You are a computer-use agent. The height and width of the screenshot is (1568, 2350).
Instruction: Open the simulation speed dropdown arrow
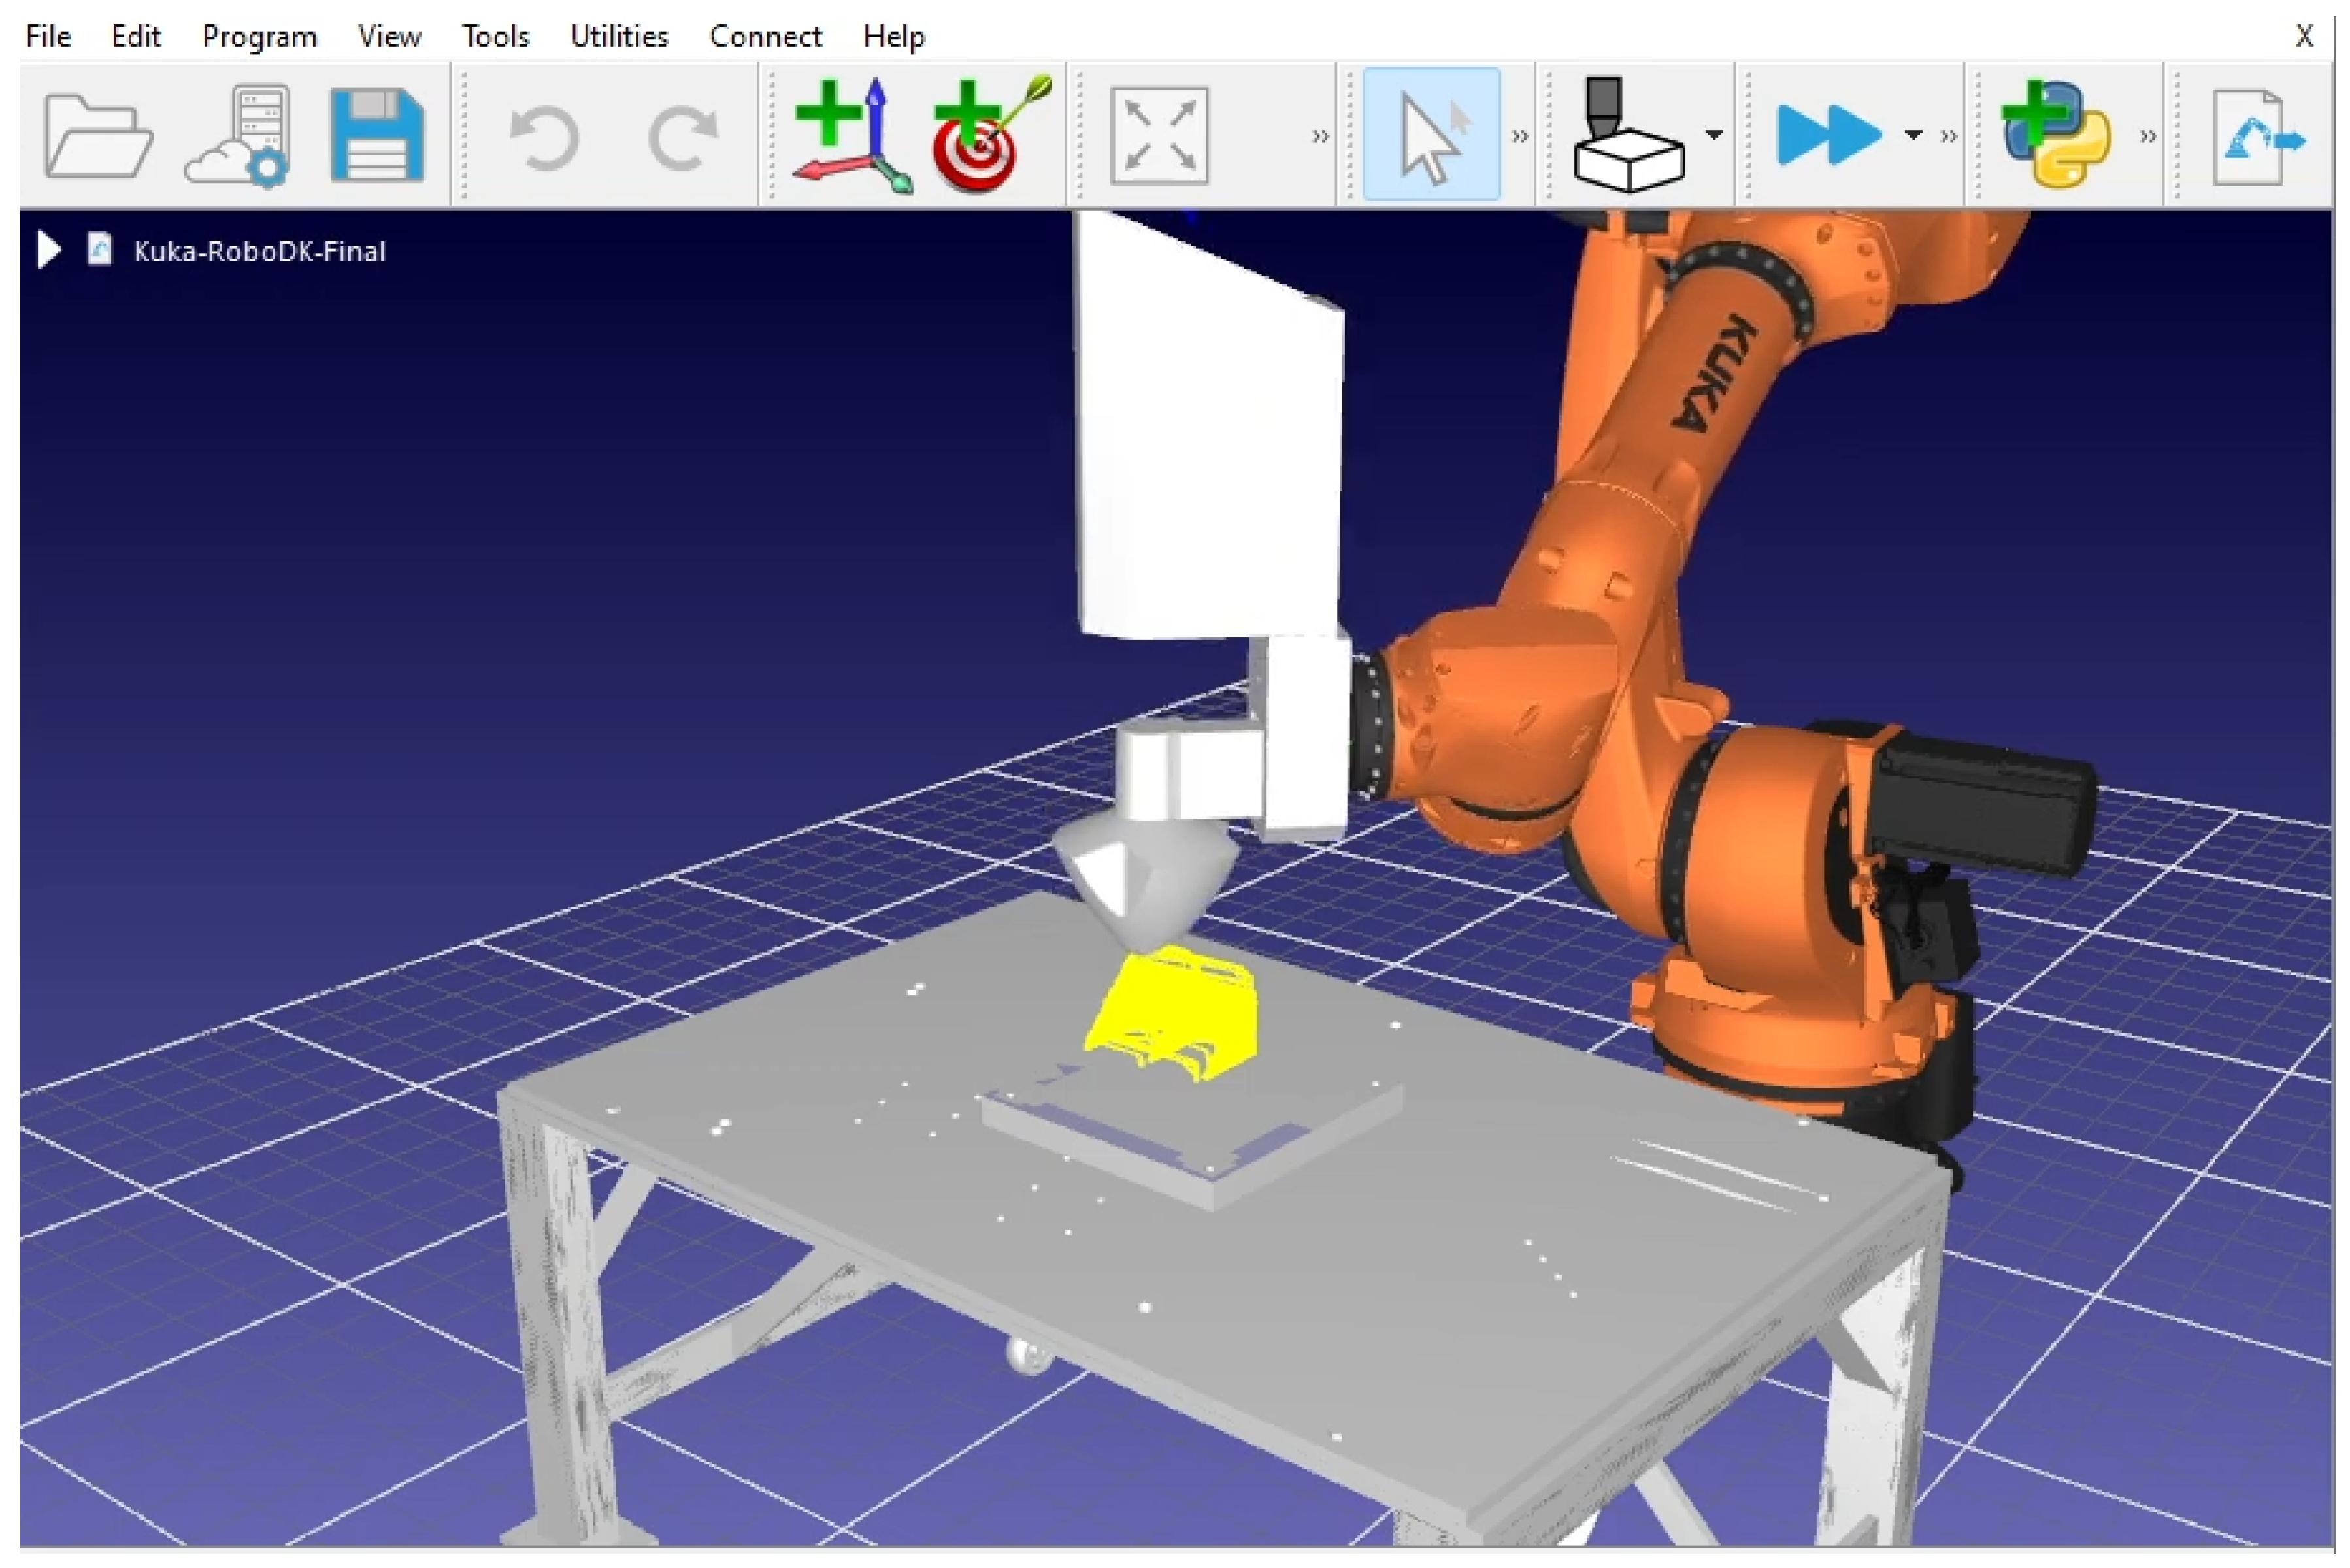(x=1913, y=135)
